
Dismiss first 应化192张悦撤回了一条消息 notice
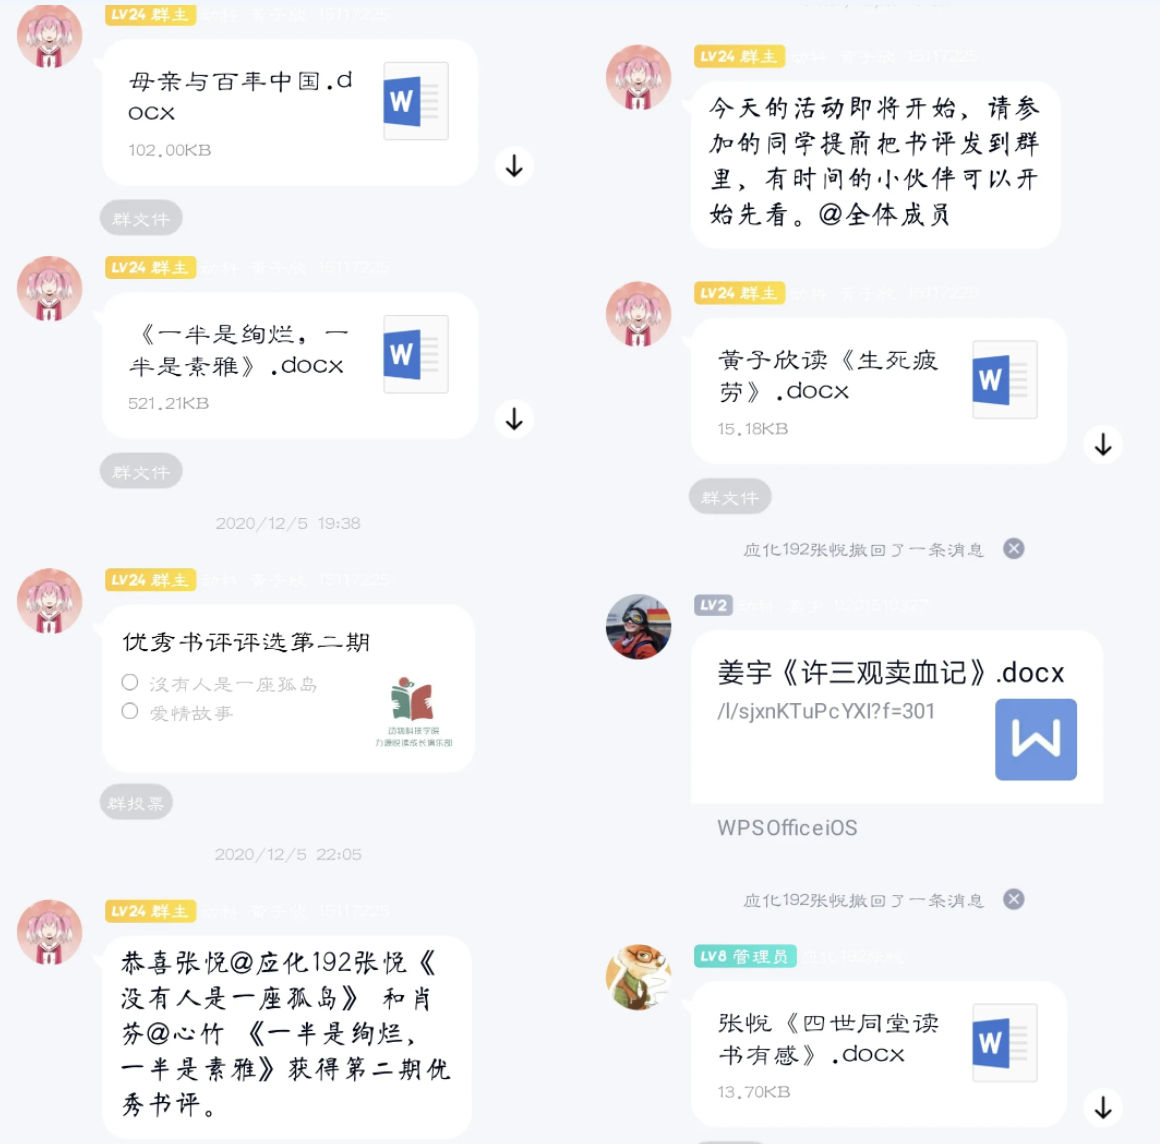1014,548
